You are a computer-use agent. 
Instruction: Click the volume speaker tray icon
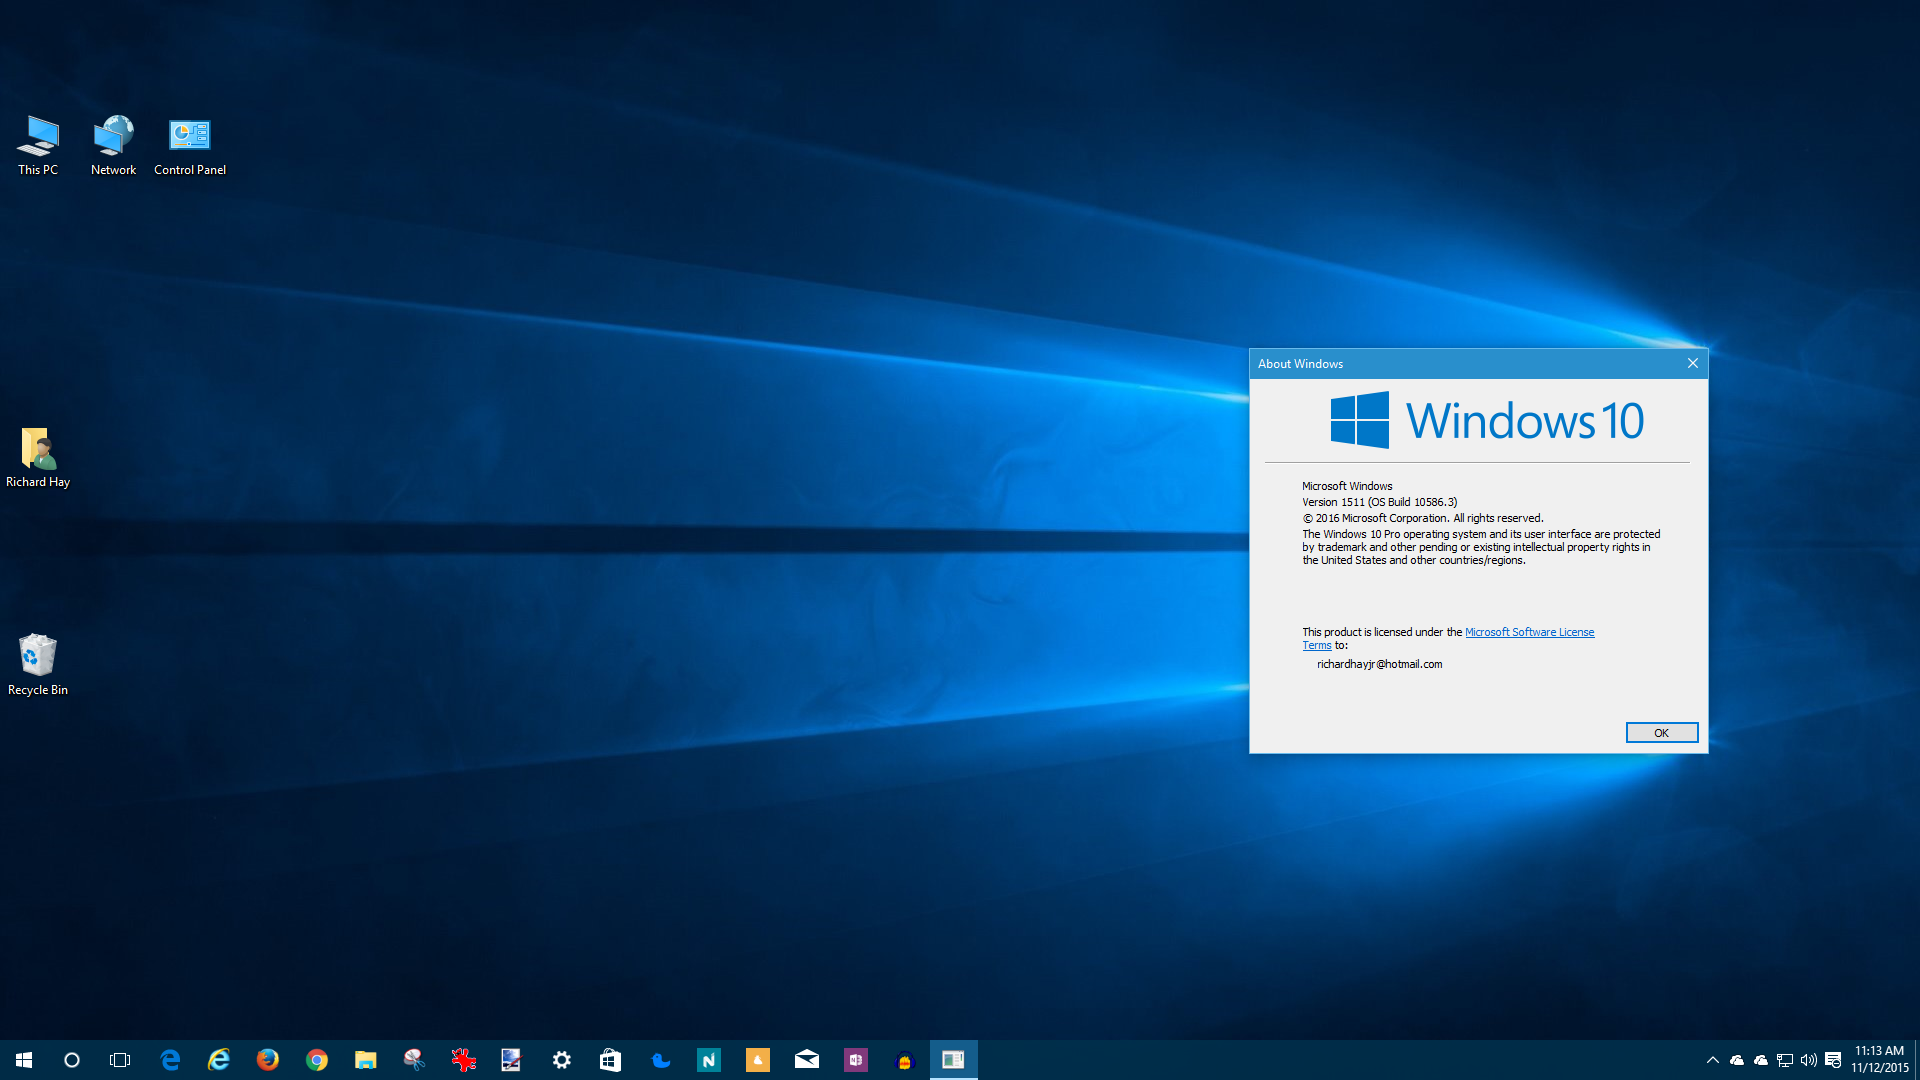point(1808,1060)
